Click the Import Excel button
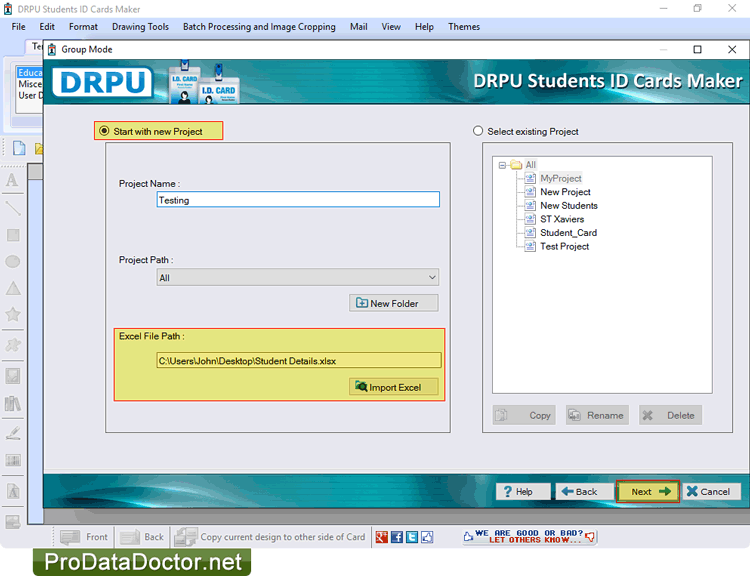The height and width of the screenshot is (576, 750). coord(394,387)
